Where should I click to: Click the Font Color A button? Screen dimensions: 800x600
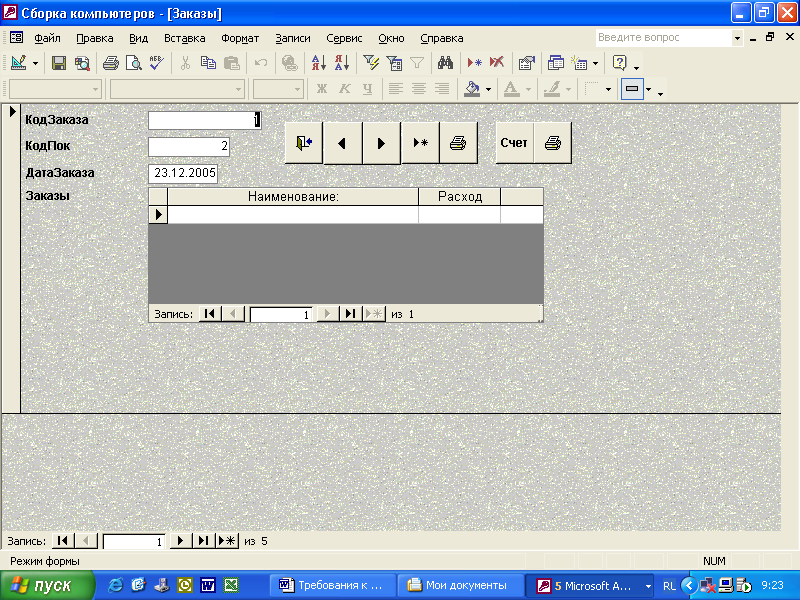tap(511, 89)
